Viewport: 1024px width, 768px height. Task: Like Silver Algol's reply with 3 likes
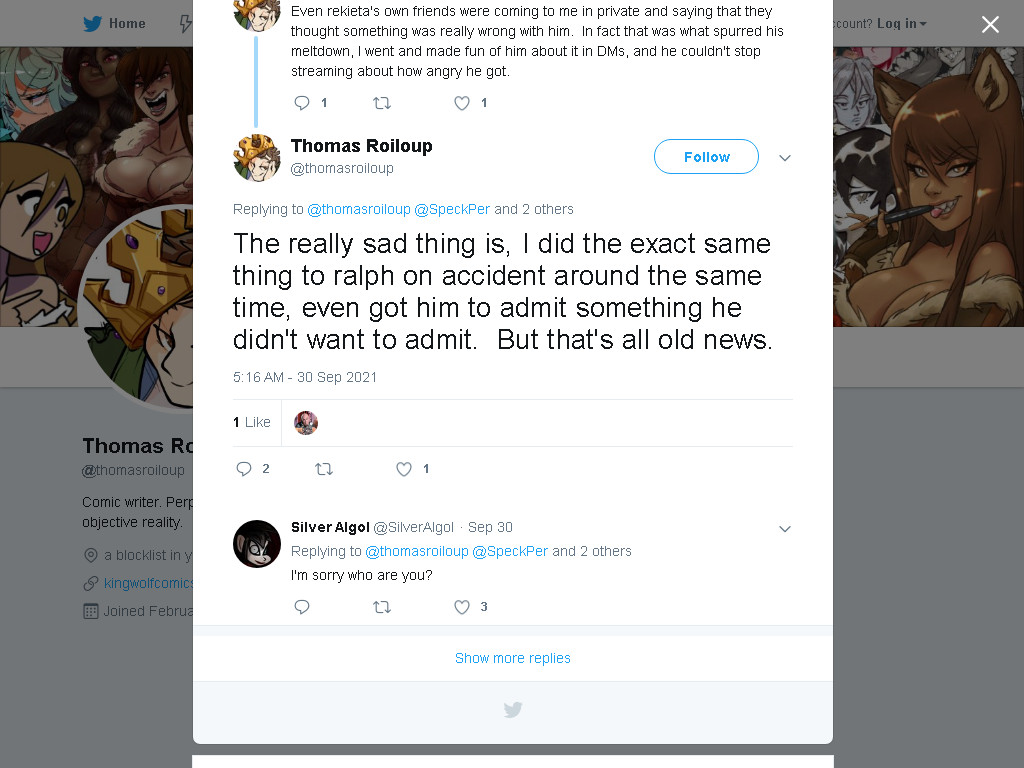(462, 607)
